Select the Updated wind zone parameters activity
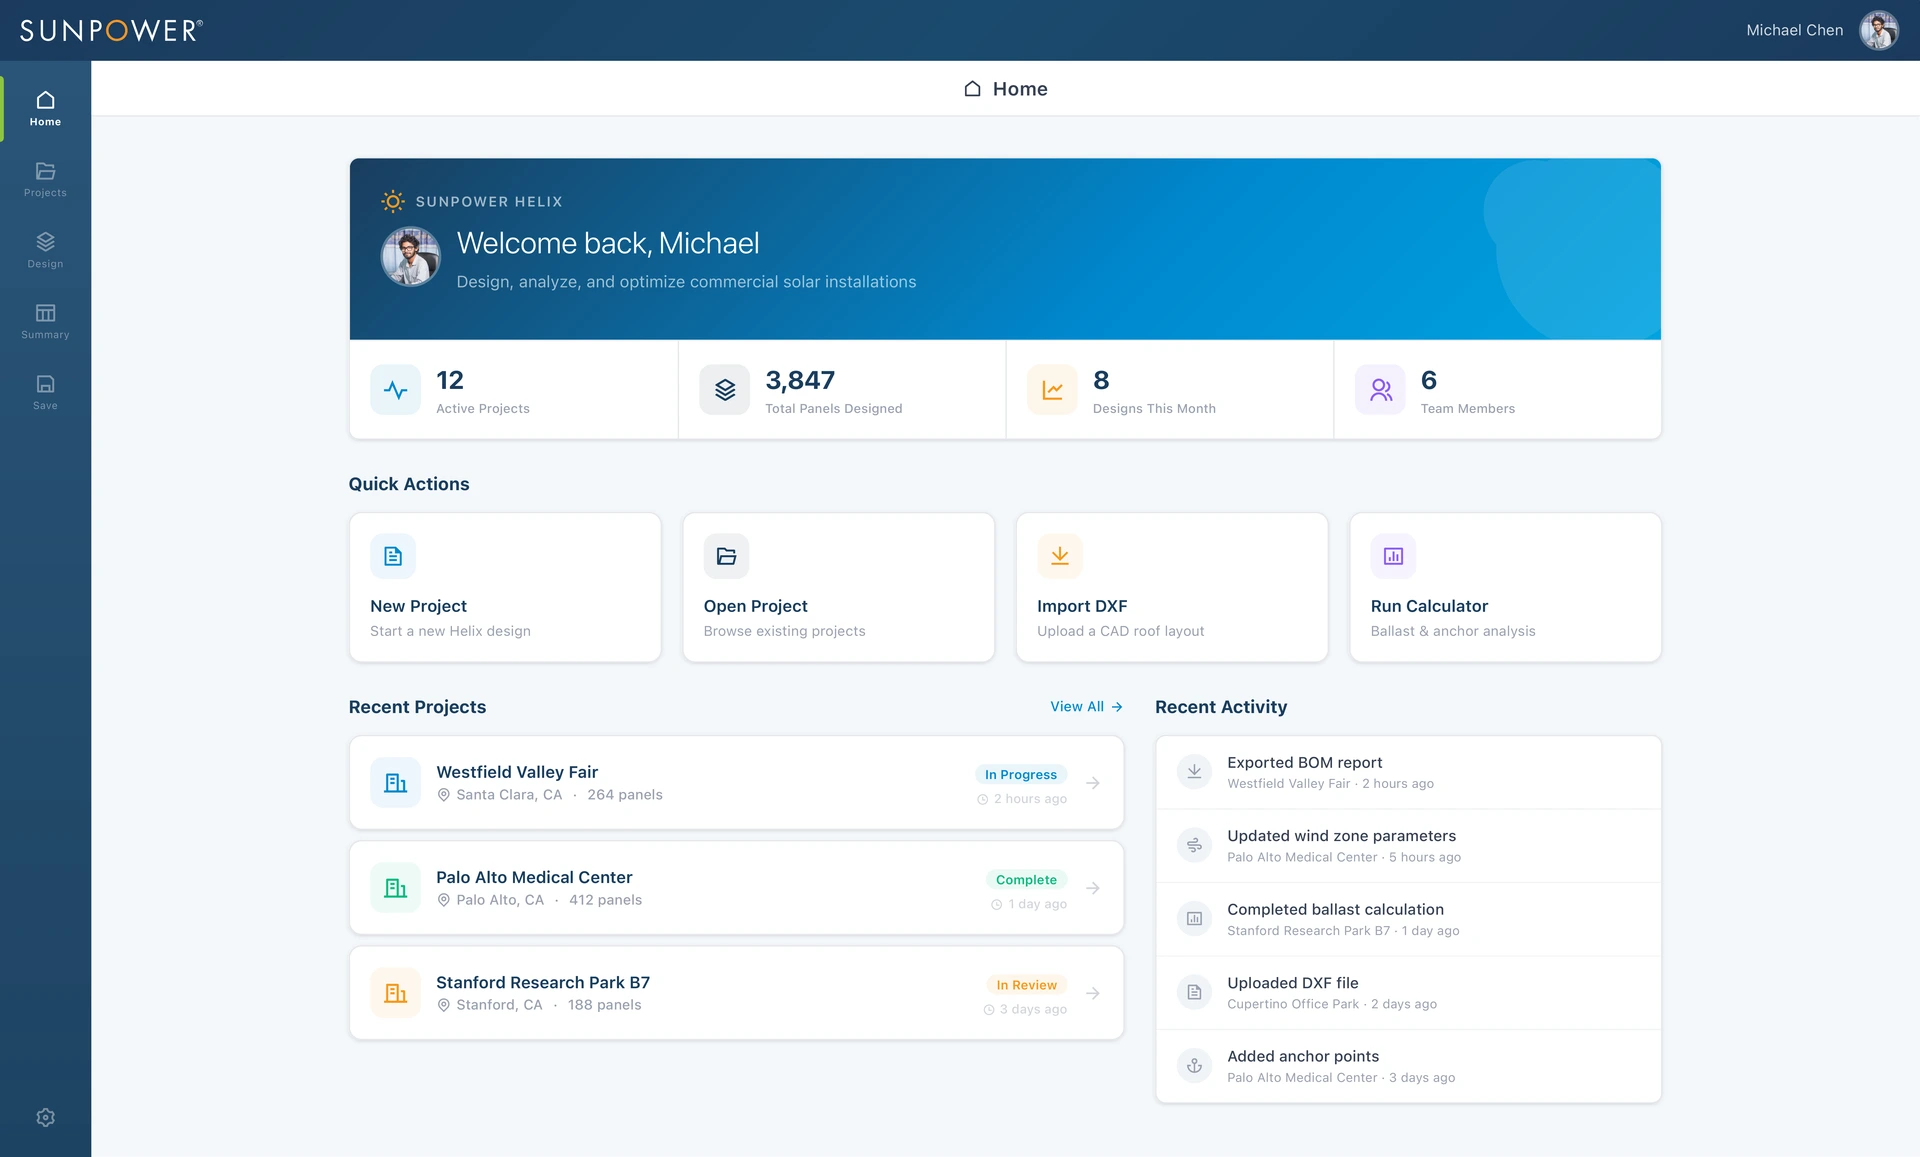This screenshot has height=1157, width=1920. (1408, 846)
